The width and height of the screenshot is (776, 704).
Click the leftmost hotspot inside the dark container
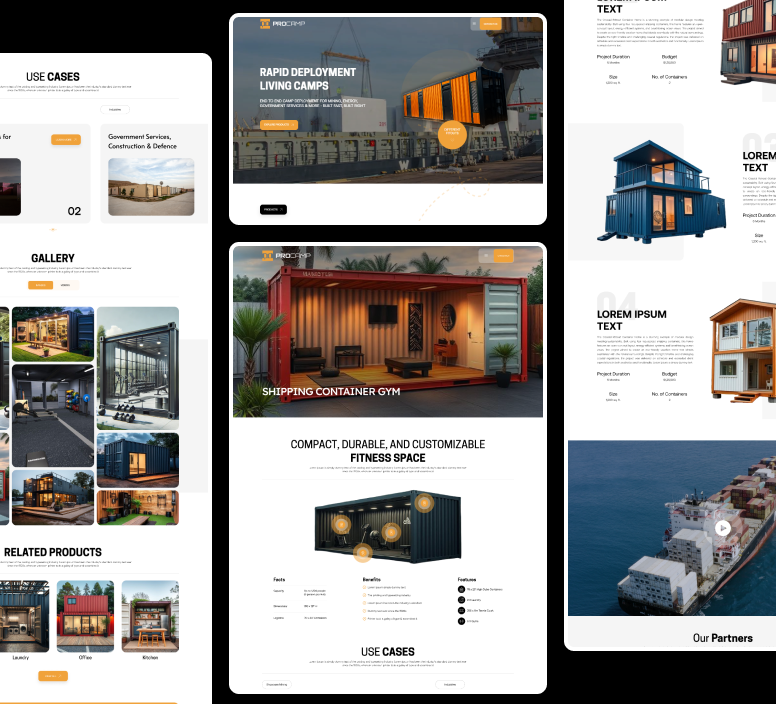[x=341, y=524]
